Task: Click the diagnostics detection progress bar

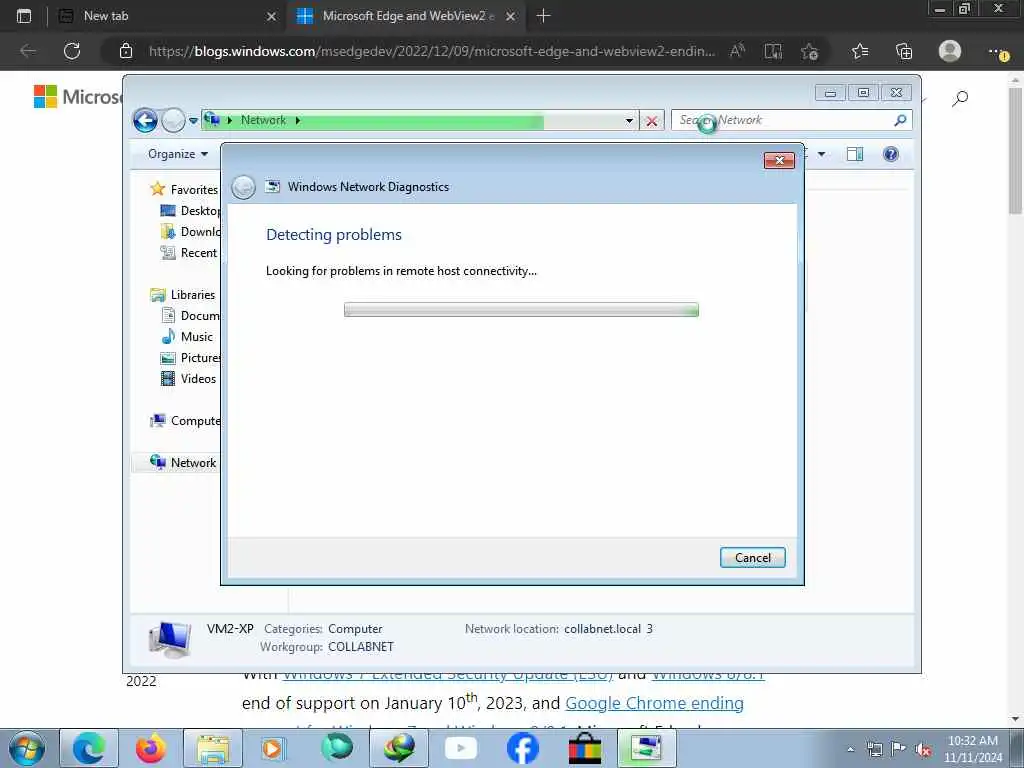Action: (521, 310)
